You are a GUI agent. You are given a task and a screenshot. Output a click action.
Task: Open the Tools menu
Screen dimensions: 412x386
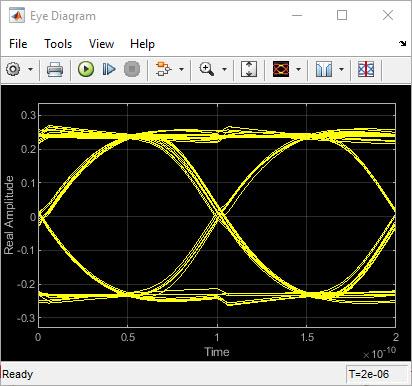coord(58,44)
